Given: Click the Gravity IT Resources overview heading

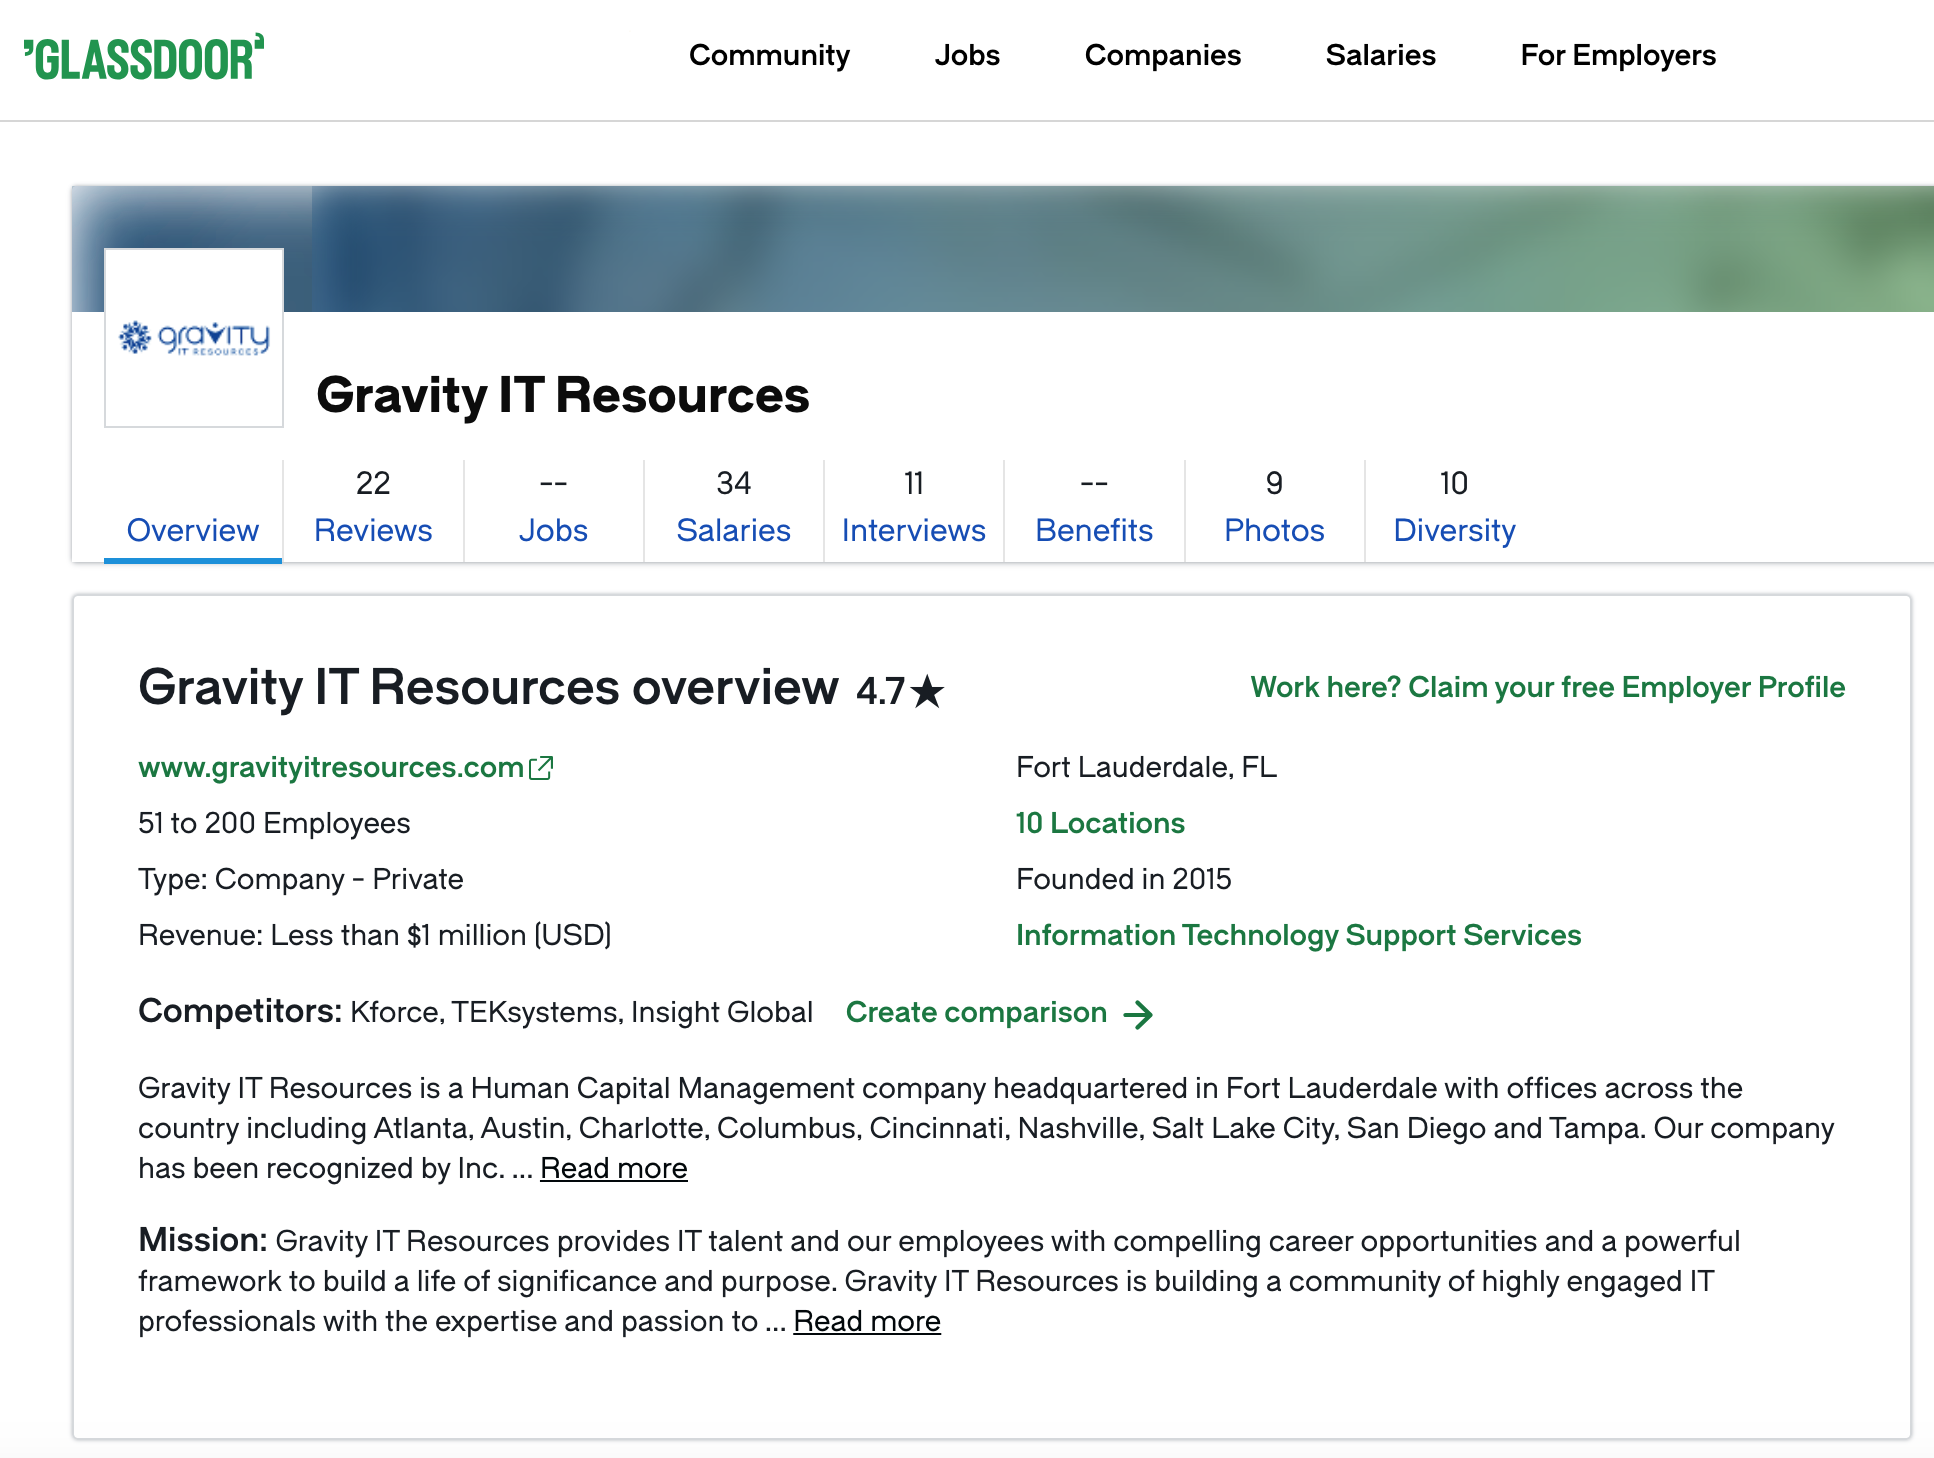Looking at the screenshot, I should [x=488, y=688].
